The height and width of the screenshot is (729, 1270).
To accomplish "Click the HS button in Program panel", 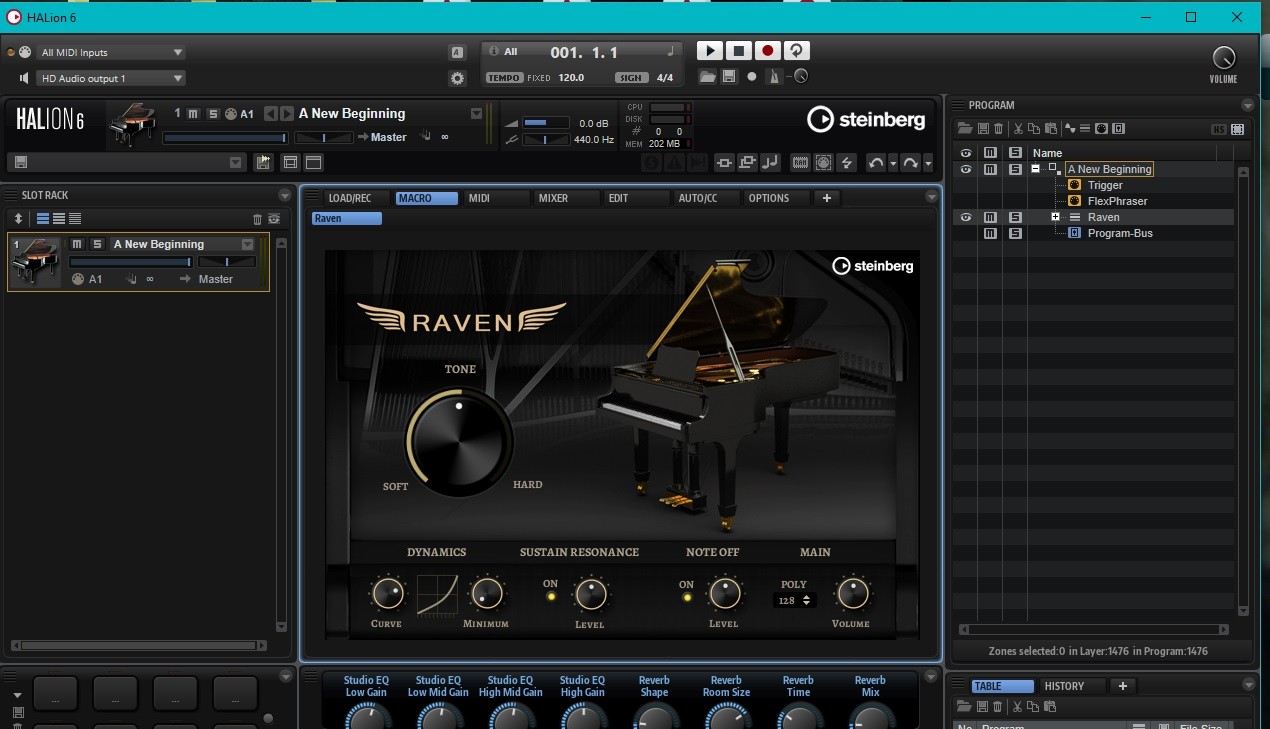I will click(x=1218, y=129).
